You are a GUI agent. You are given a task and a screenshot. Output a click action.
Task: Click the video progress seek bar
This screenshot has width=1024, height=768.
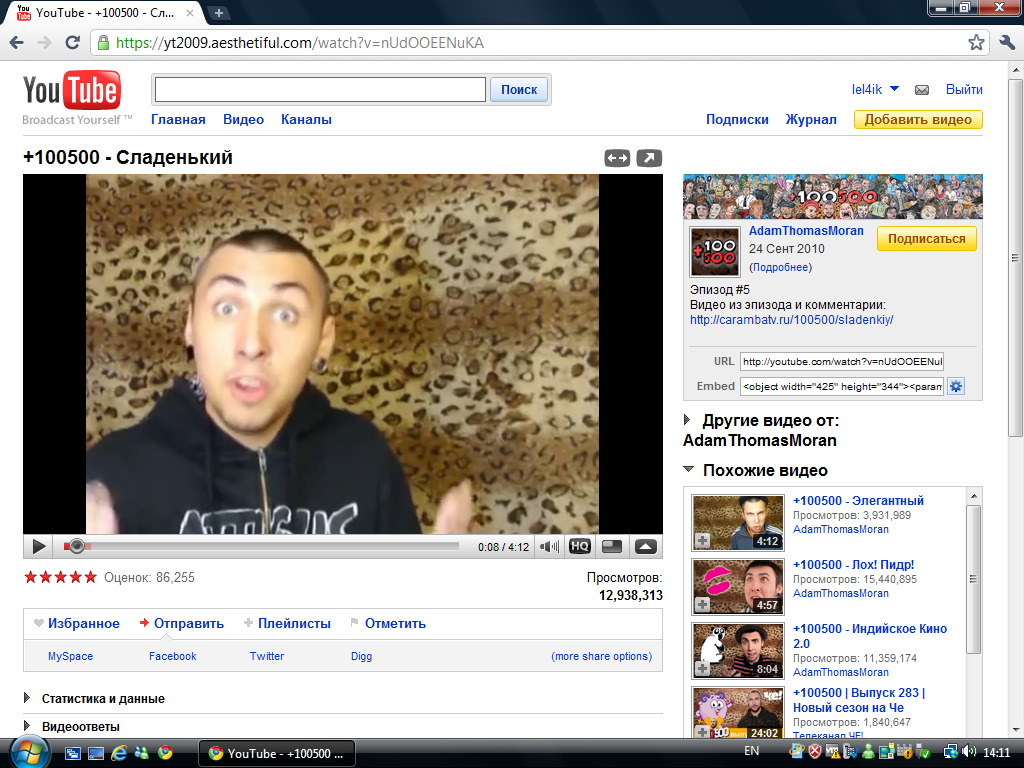pos(261,546)
